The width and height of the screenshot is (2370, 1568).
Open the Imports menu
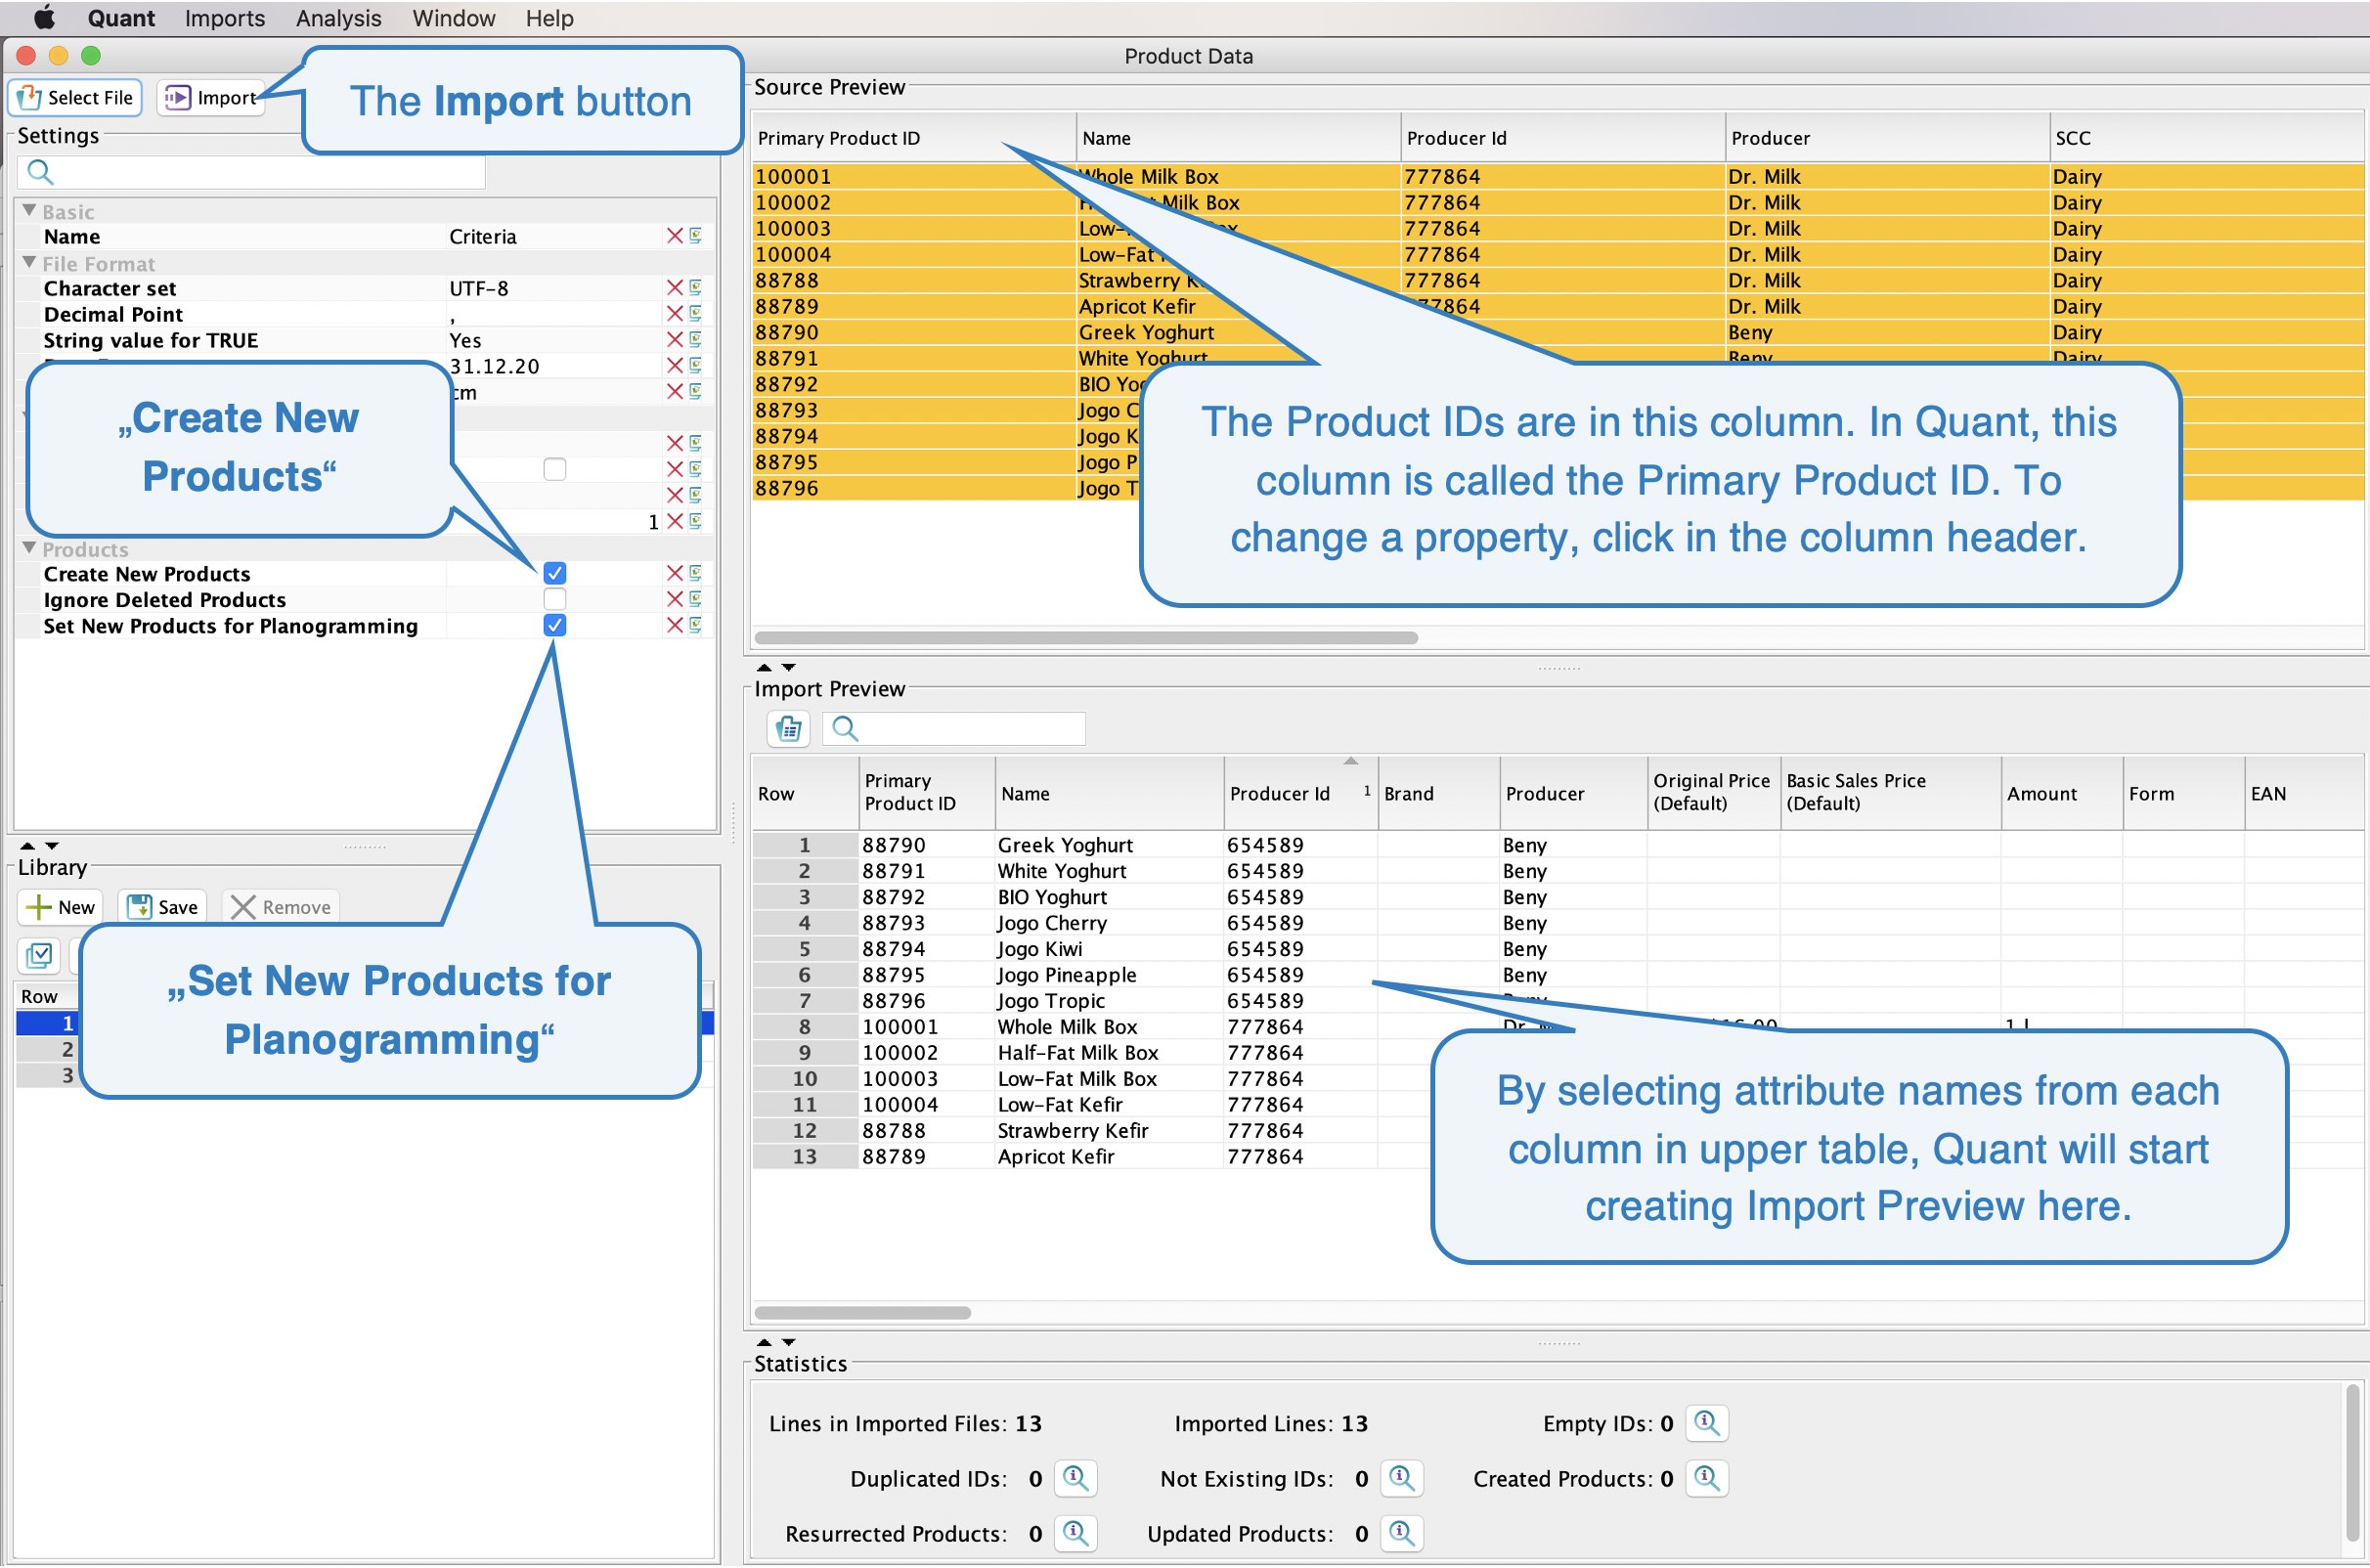click(x=225, y=18)
